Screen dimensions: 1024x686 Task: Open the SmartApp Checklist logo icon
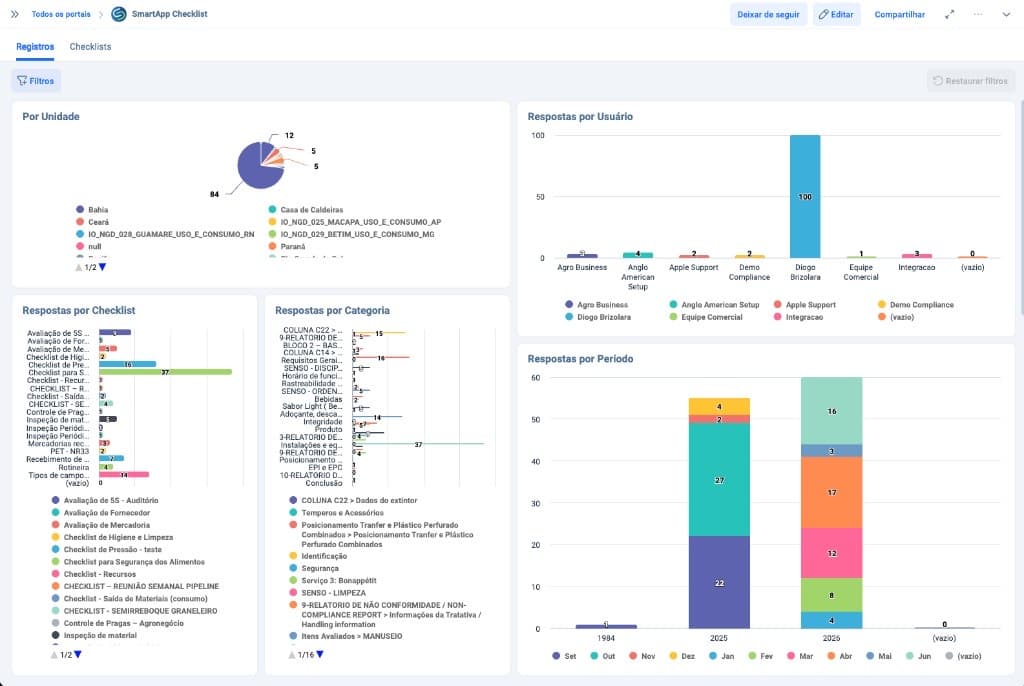pyautogui.click(x=119, y=14)
